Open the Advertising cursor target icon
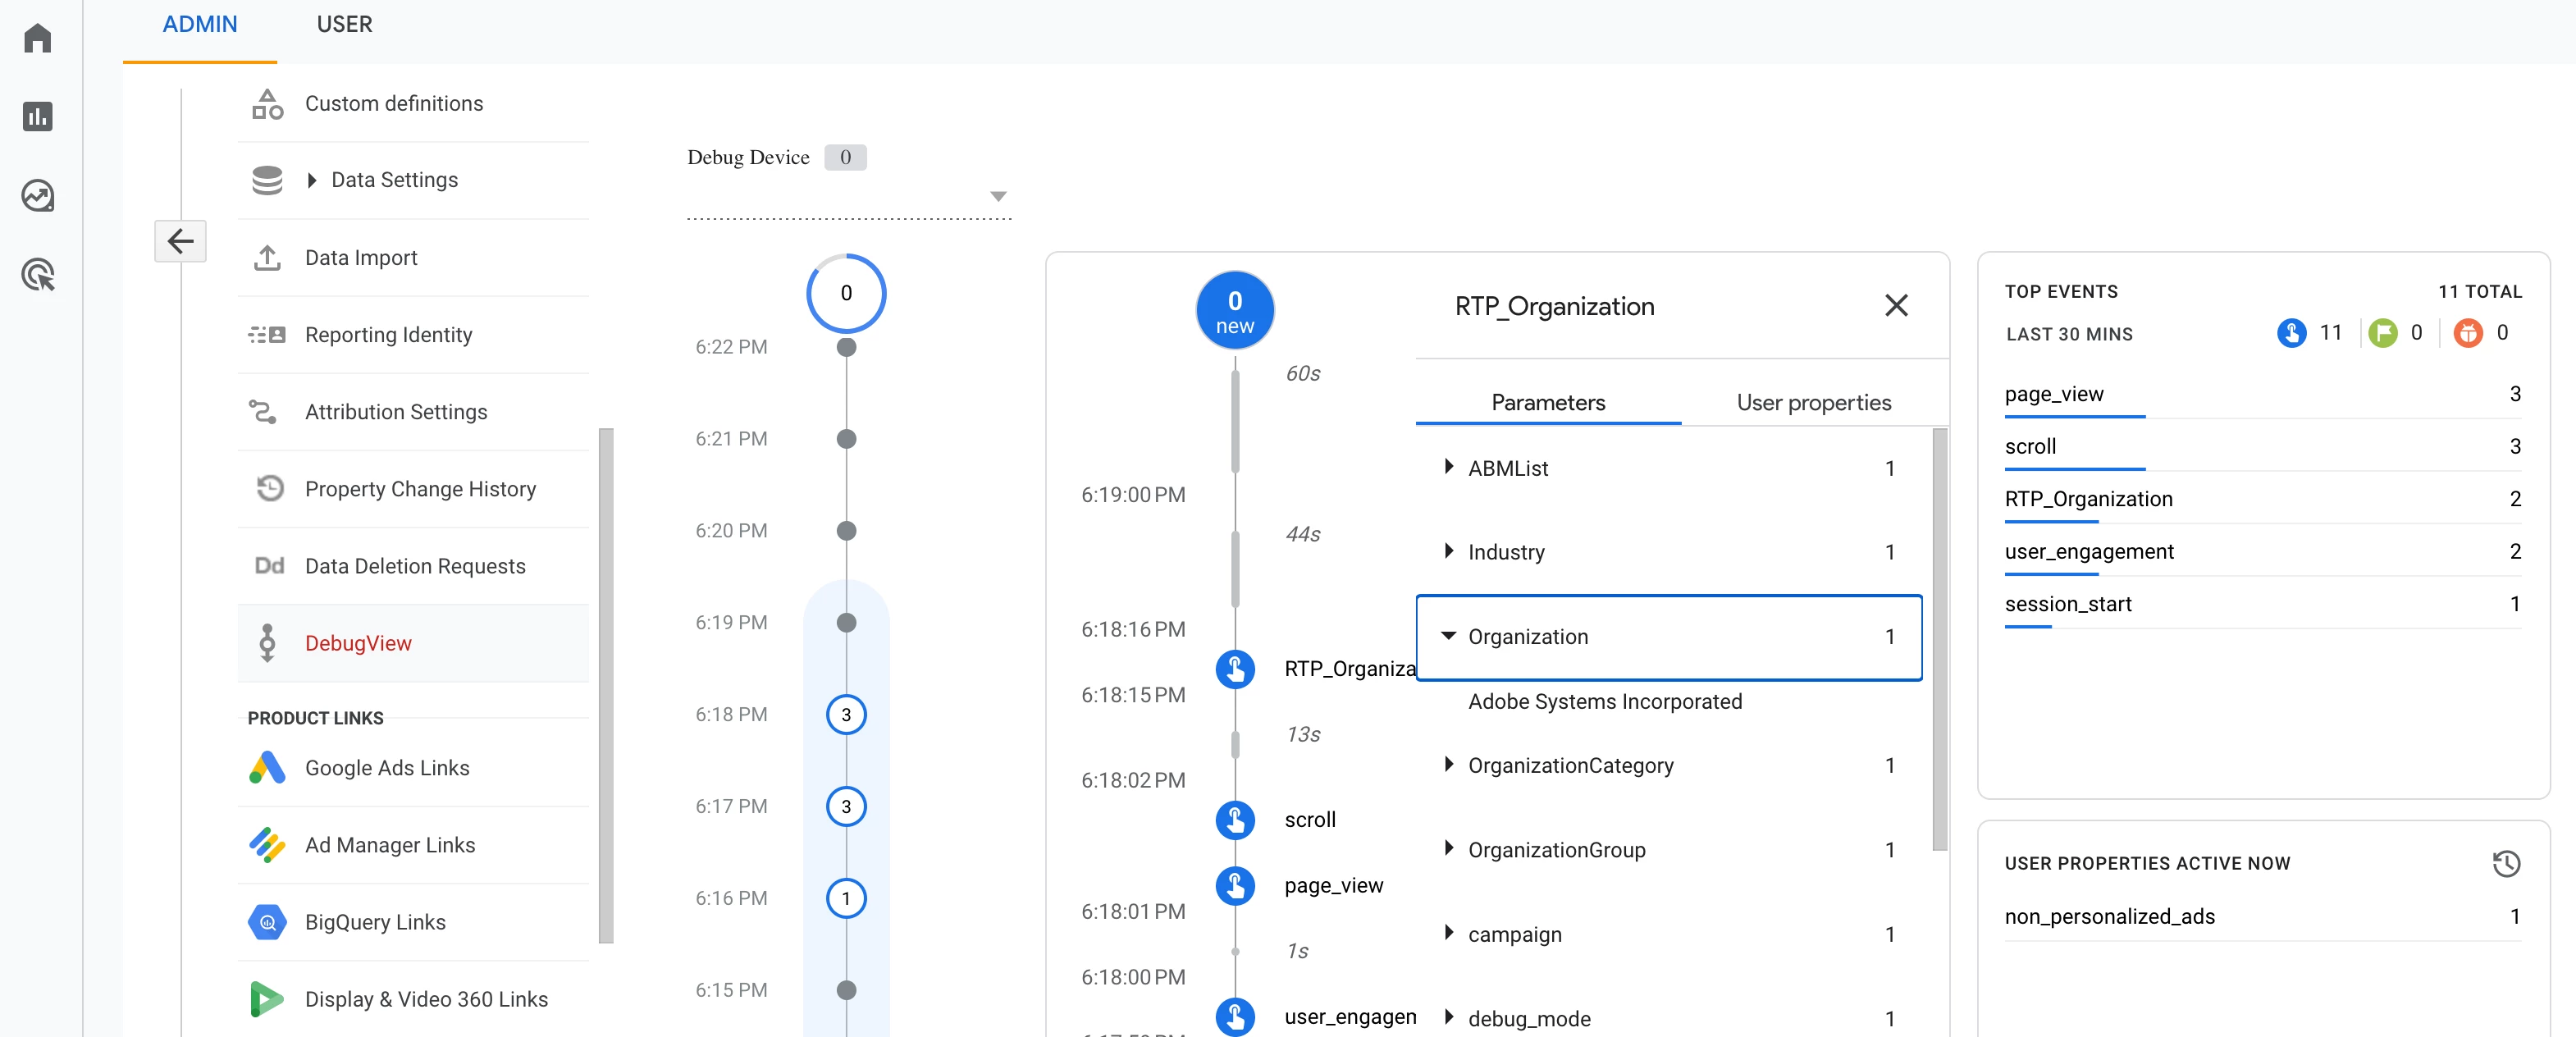 point(38,274)
